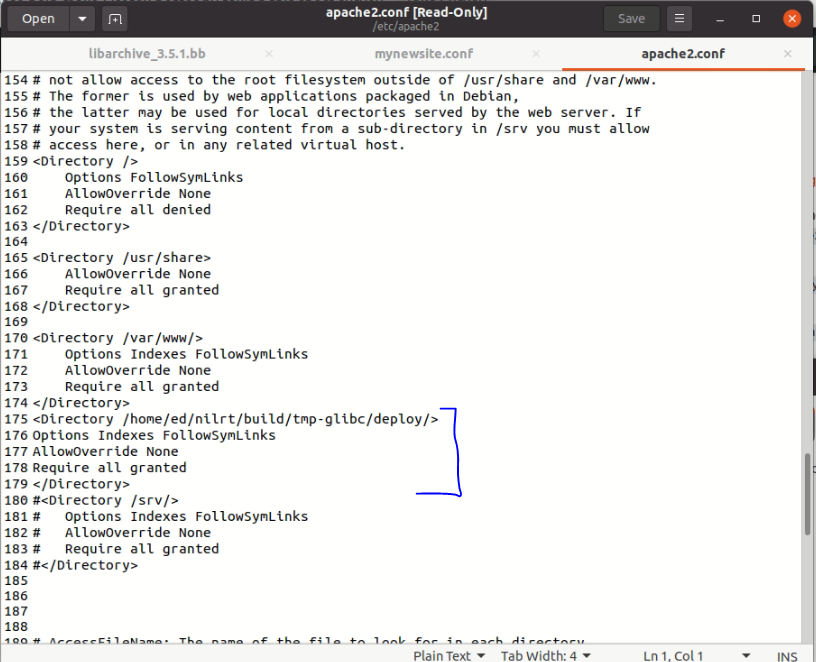Open the hamburger menu

click(679, 19)
